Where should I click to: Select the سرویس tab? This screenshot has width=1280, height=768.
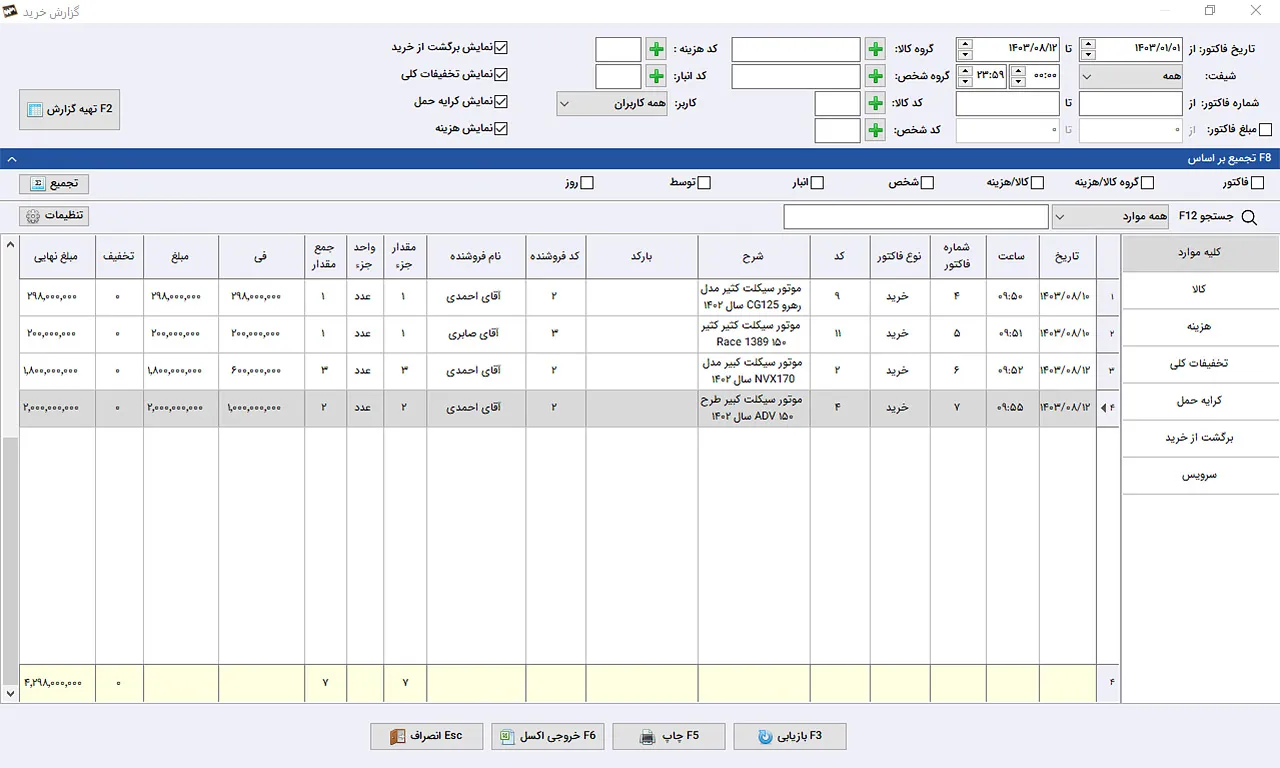(x=1200, y=476)
